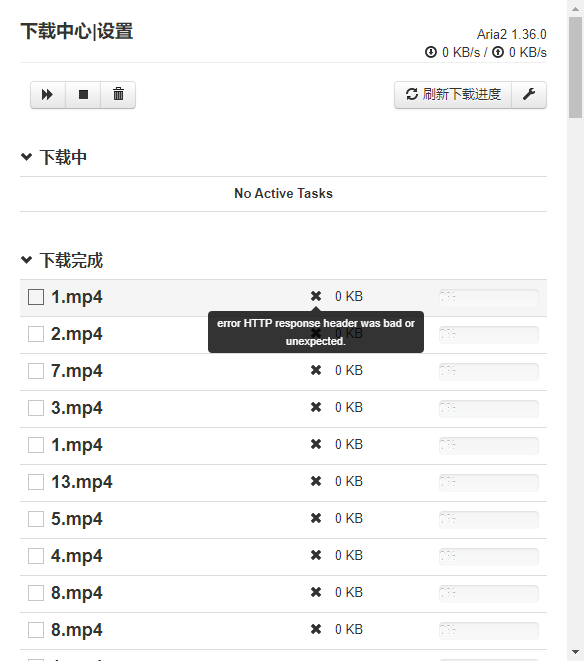Collapse the 下载完成 section chevron
This screenshot has height=661, width=584.
click(x=27, y=260)
